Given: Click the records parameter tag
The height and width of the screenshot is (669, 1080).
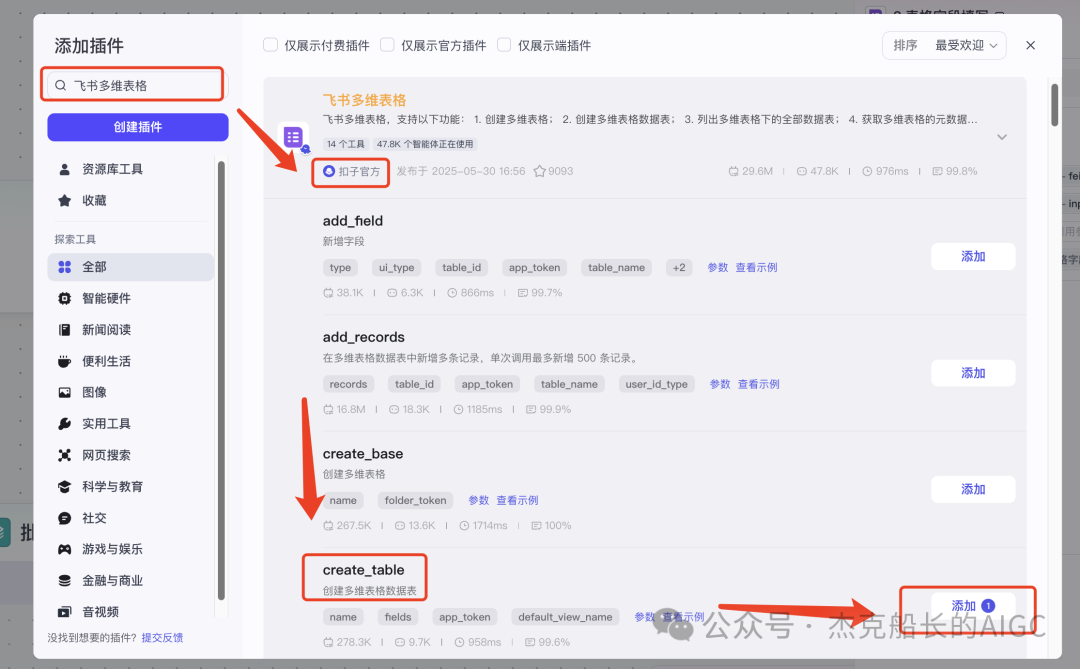Looking at the screenshot, I should (x=349, y=384).
